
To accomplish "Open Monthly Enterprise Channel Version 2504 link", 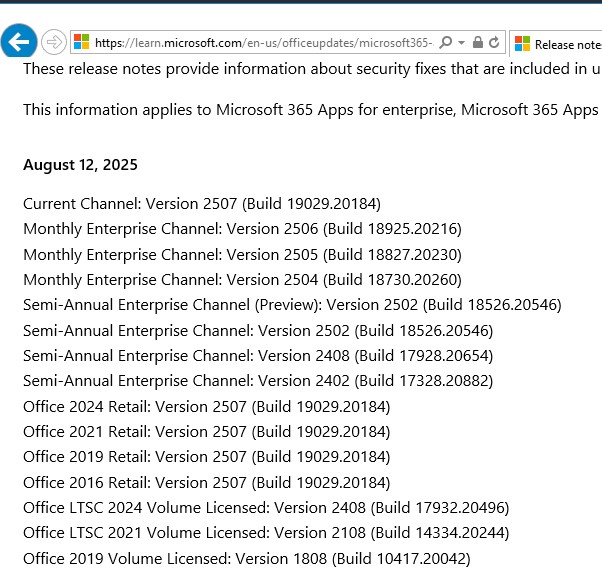I will coord(242,280).
